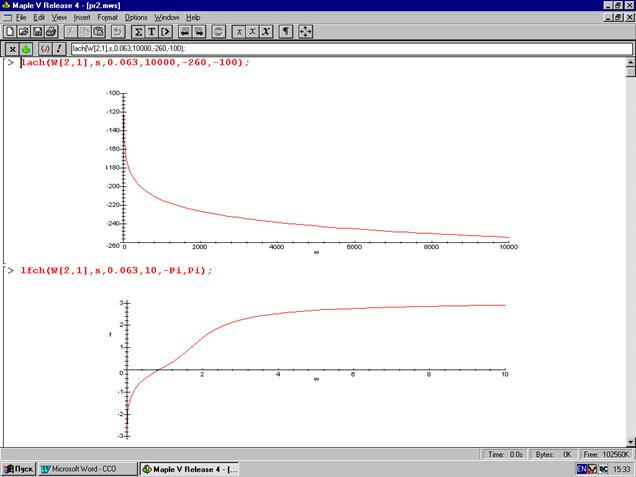This screenshot has width=636, height=477.
Task: Click the show nonprinting characters ¶ icon
Action: [287, 32]
